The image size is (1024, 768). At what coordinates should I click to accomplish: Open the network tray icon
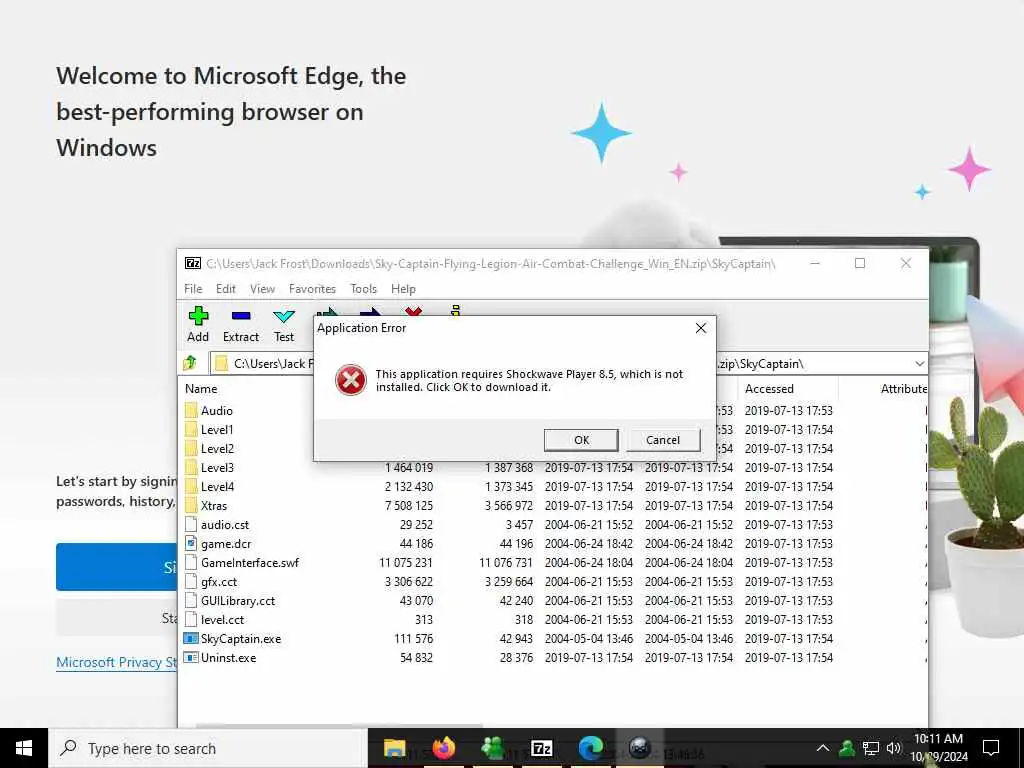(x=871, y=748)
